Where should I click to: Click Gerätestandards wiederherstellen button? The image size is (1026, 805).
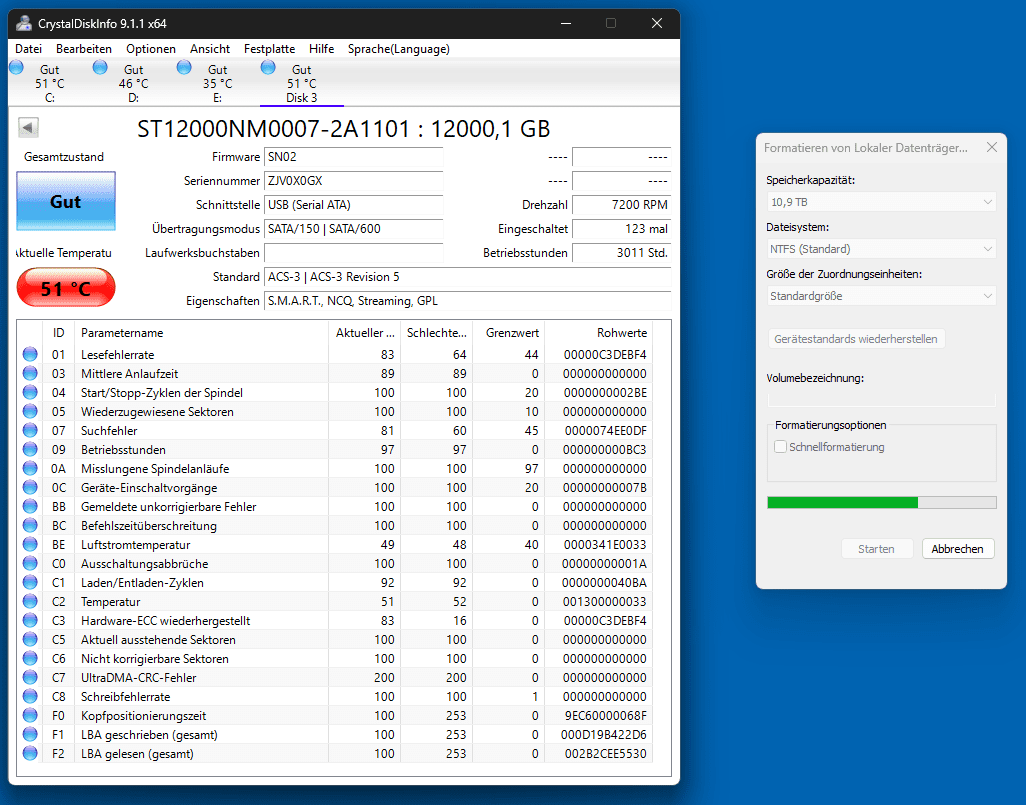[856, 339]
